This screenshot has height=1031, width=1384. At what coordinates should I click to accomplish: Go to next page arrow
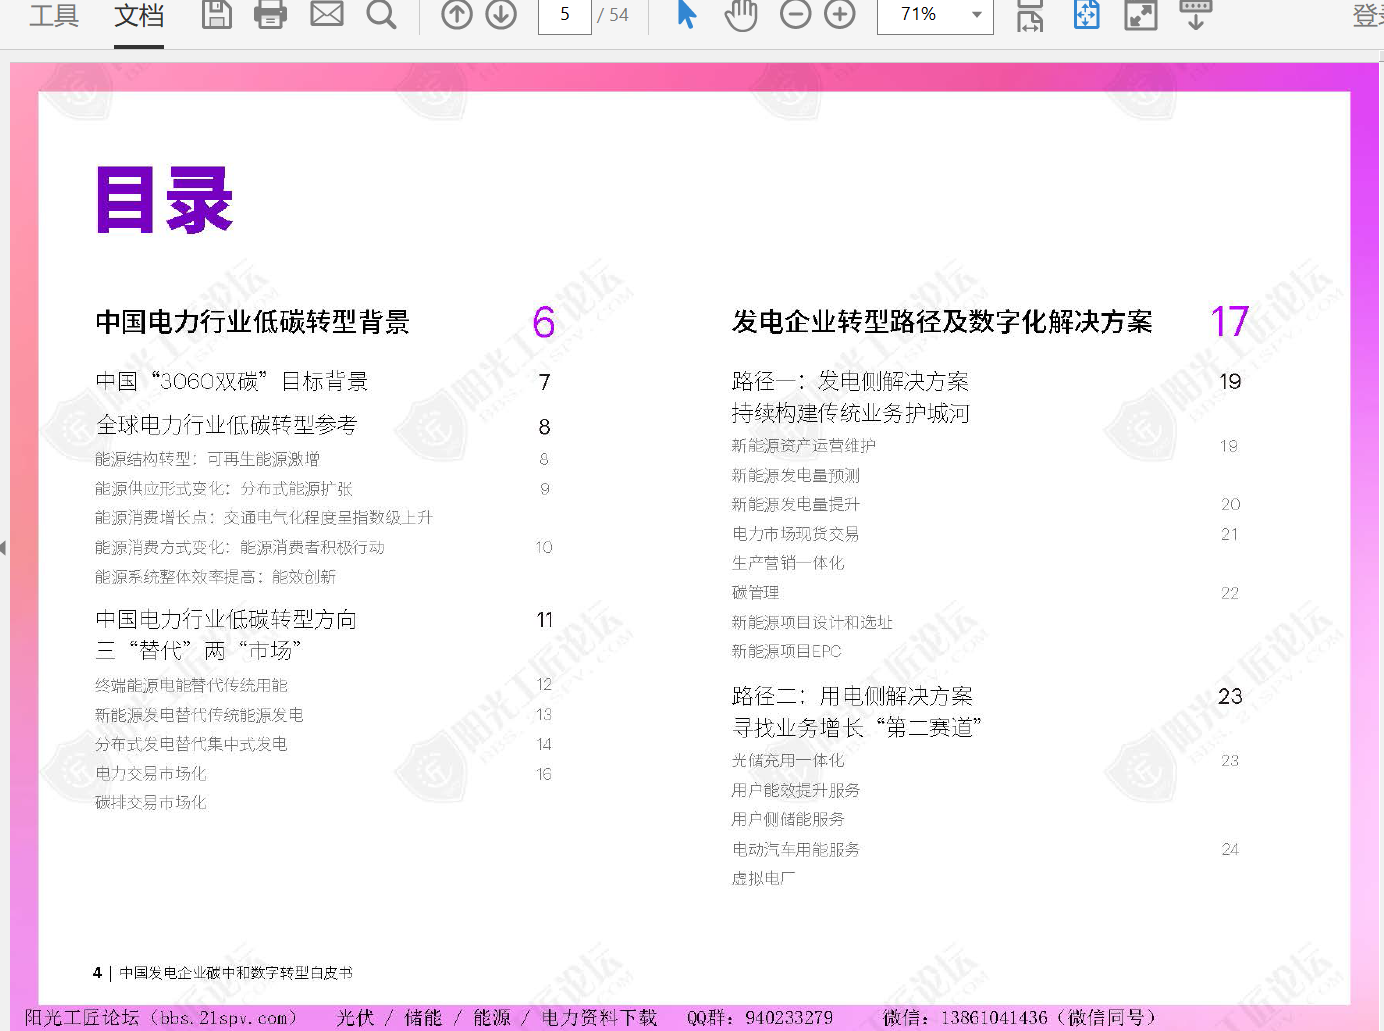point(501,14)
